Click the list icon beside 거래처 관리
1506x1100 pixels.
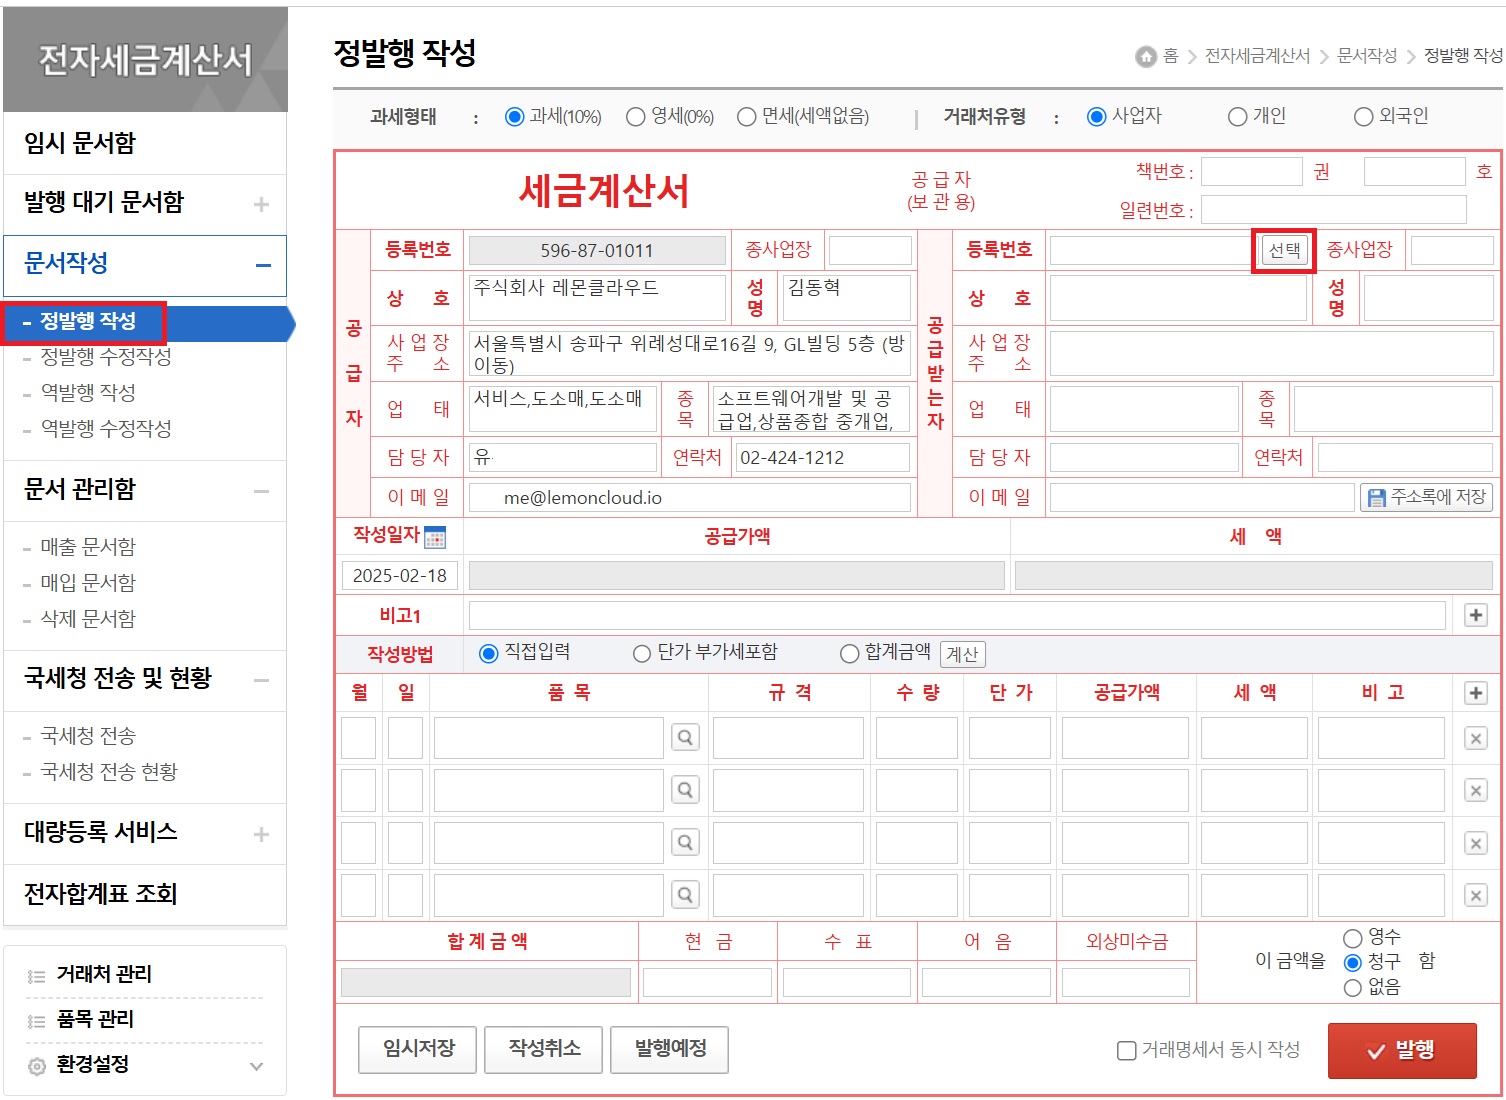pyautogui.click(x=37, y=976)
